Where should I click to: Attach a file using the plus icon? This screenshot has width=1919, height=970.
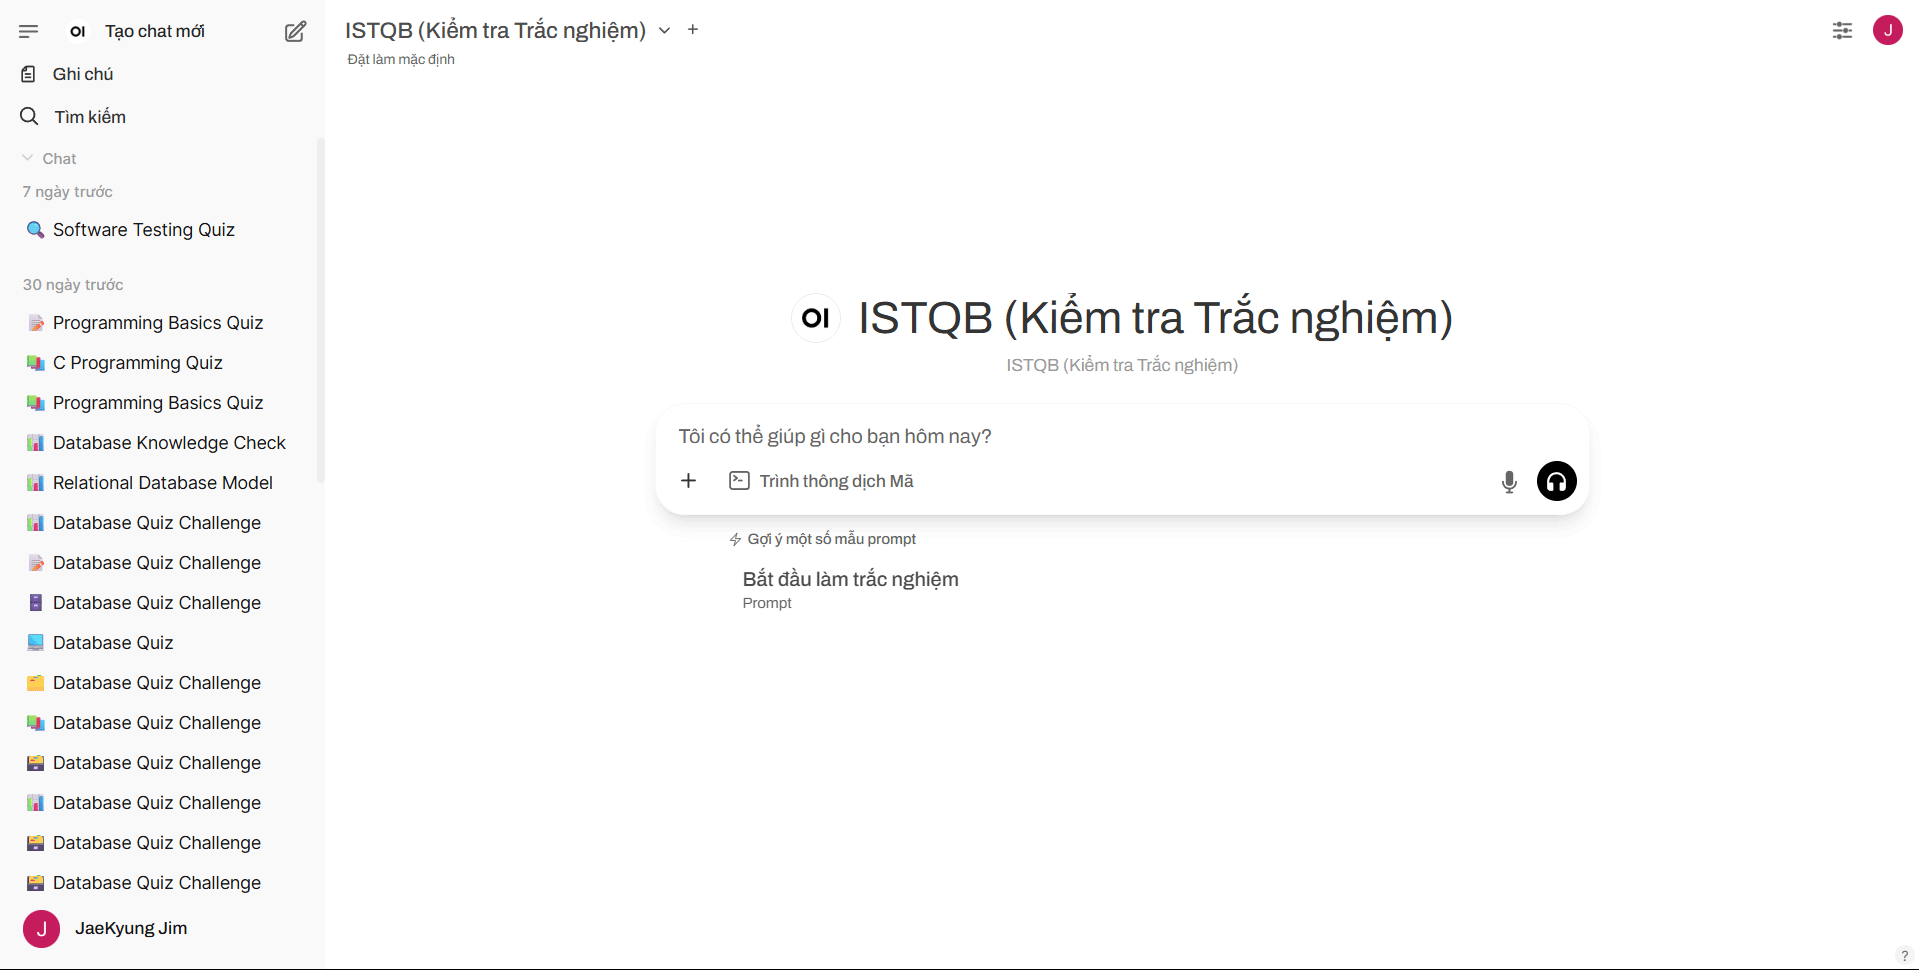tap(688, 481)
